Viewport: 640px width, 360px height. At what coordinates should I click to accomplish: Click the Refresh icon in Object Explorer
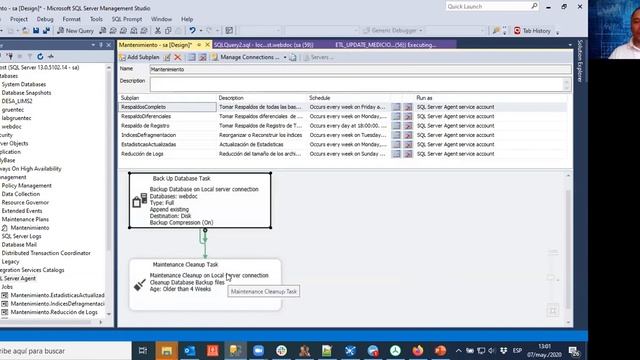click(x=40, y=56)
